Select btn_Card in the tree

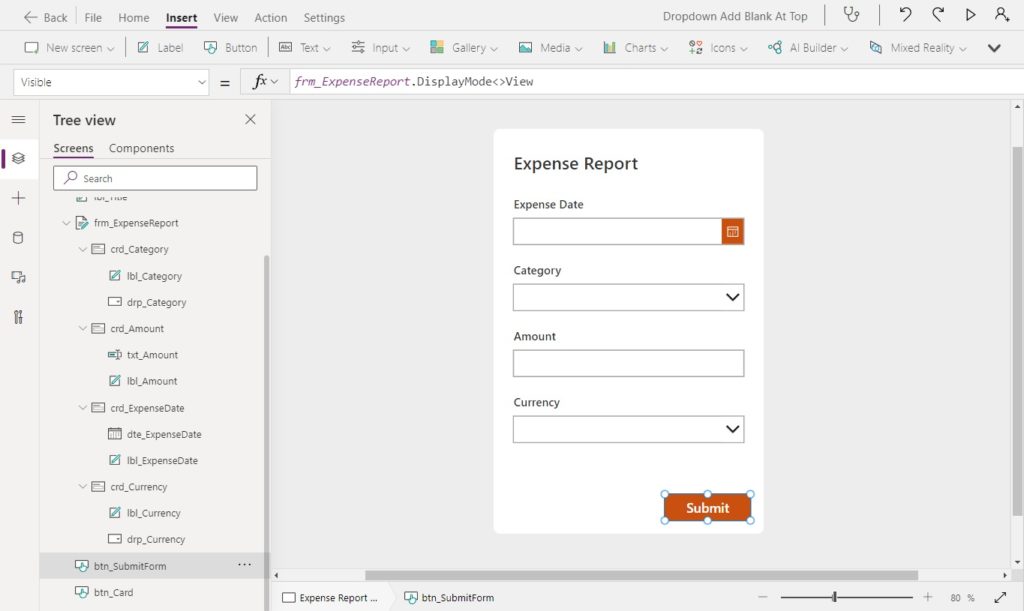click(113, 593)
